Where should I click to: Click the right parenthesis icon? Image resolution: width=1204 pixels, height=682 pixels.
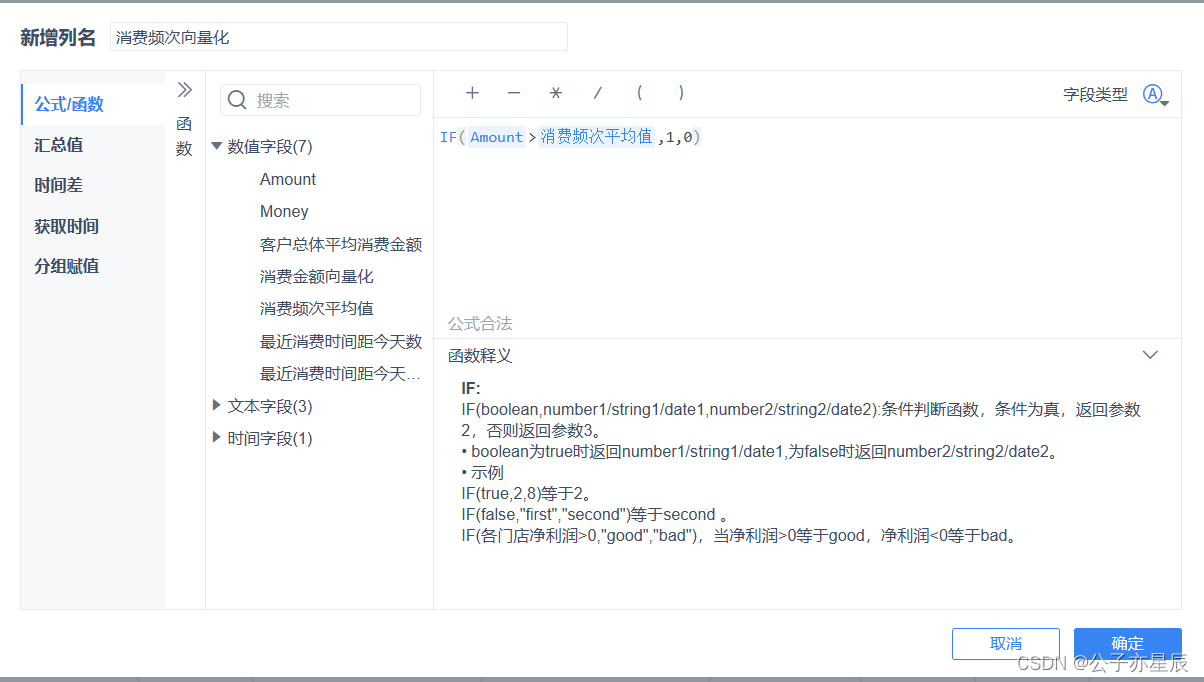point(681,93)
